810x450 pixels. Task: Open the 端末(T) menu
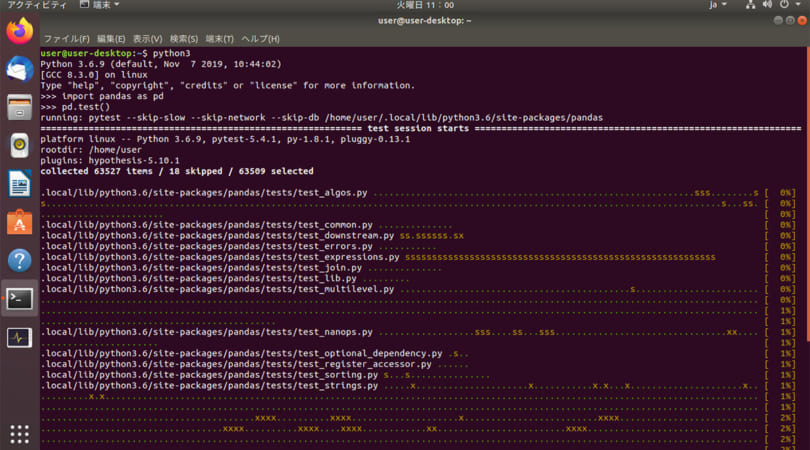pos(220,39)
